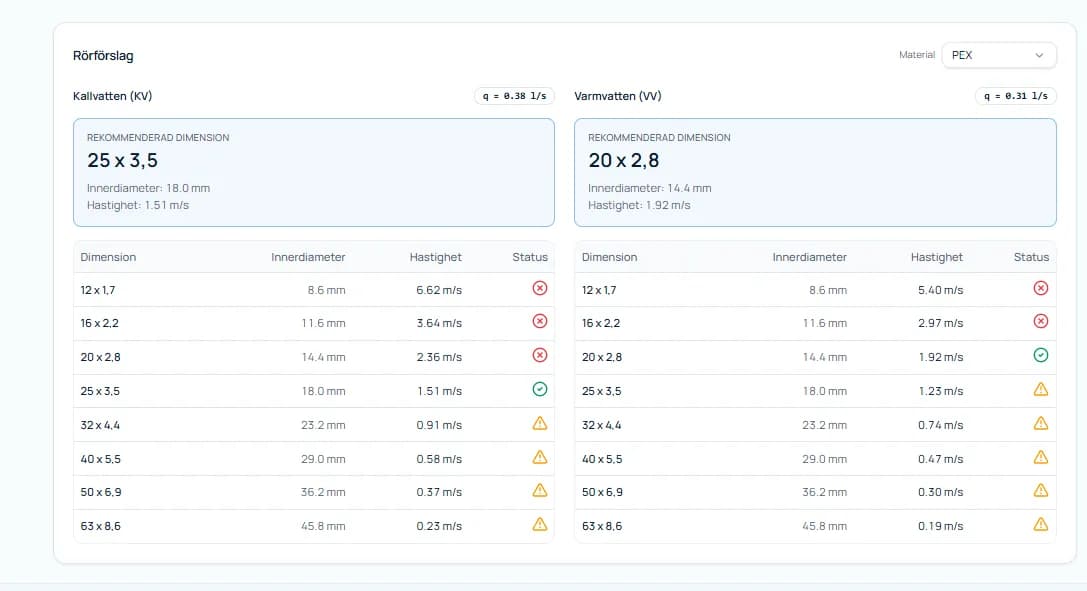
Task: Select Varmvatten inner diameter 45.8 mm
Action: (824, 527)
